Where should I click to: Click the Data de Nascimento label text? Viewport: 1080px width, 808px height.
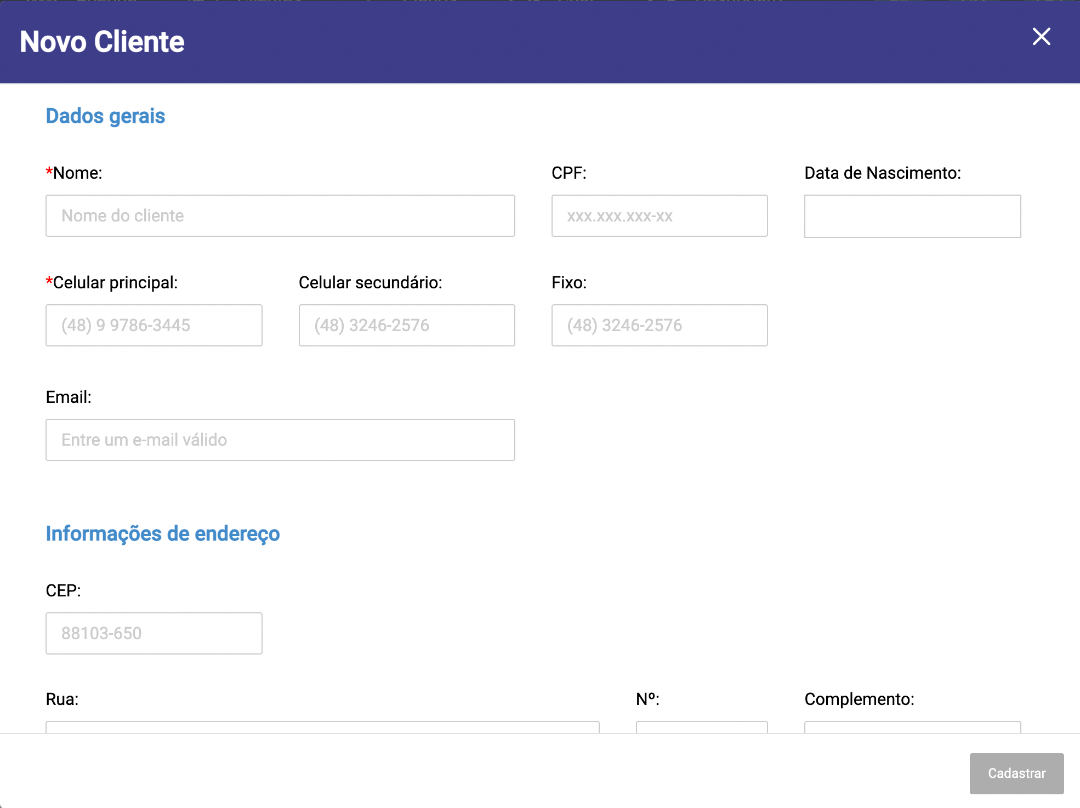coord(882,173)
